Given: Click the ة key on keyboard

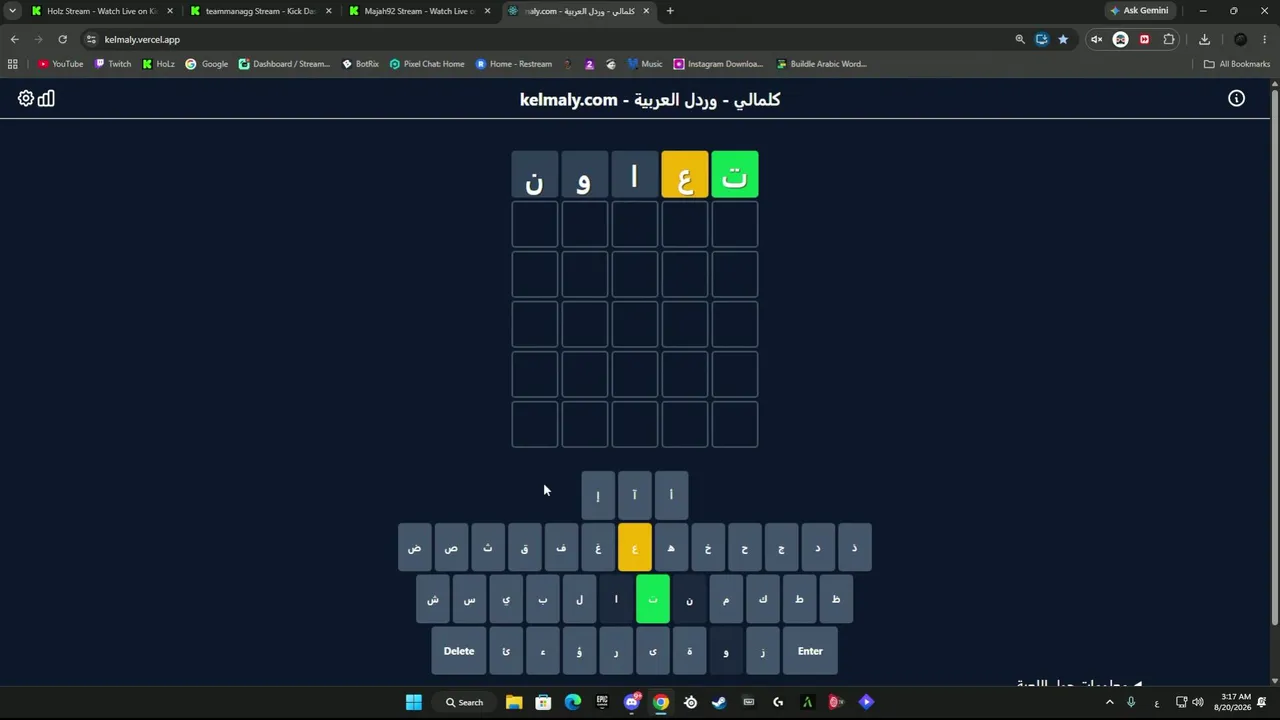Looking at the screenshot, I should point(689,651).
